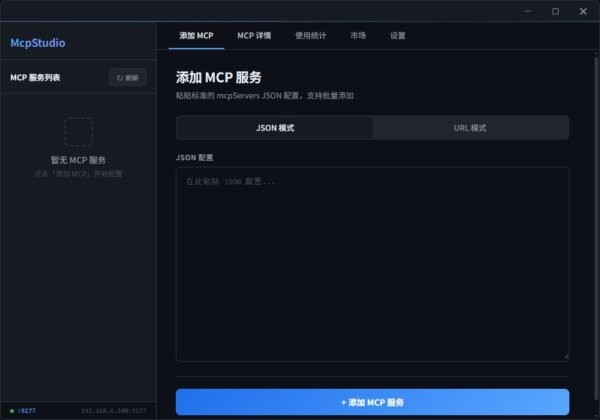Click the 添加 MCP 服务 page heading

point(218,77)
